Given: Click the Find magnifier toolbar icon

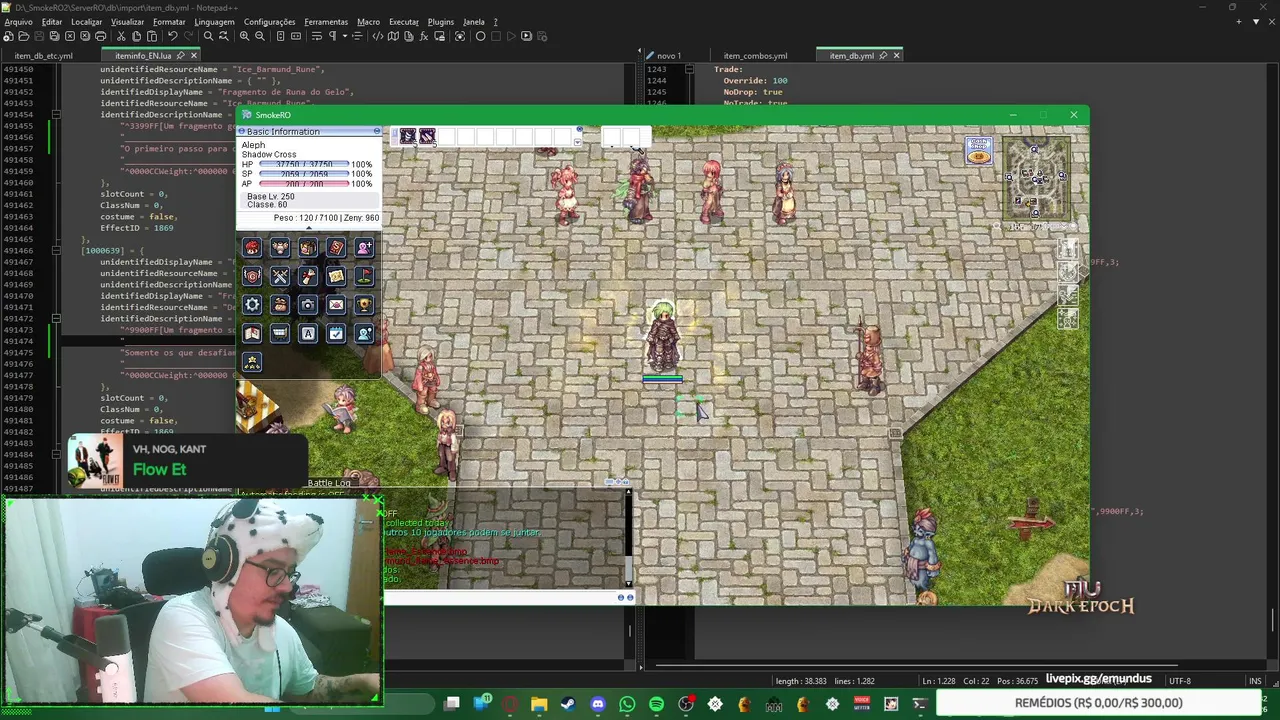Looking at the screenshot, I should [208, 36].
